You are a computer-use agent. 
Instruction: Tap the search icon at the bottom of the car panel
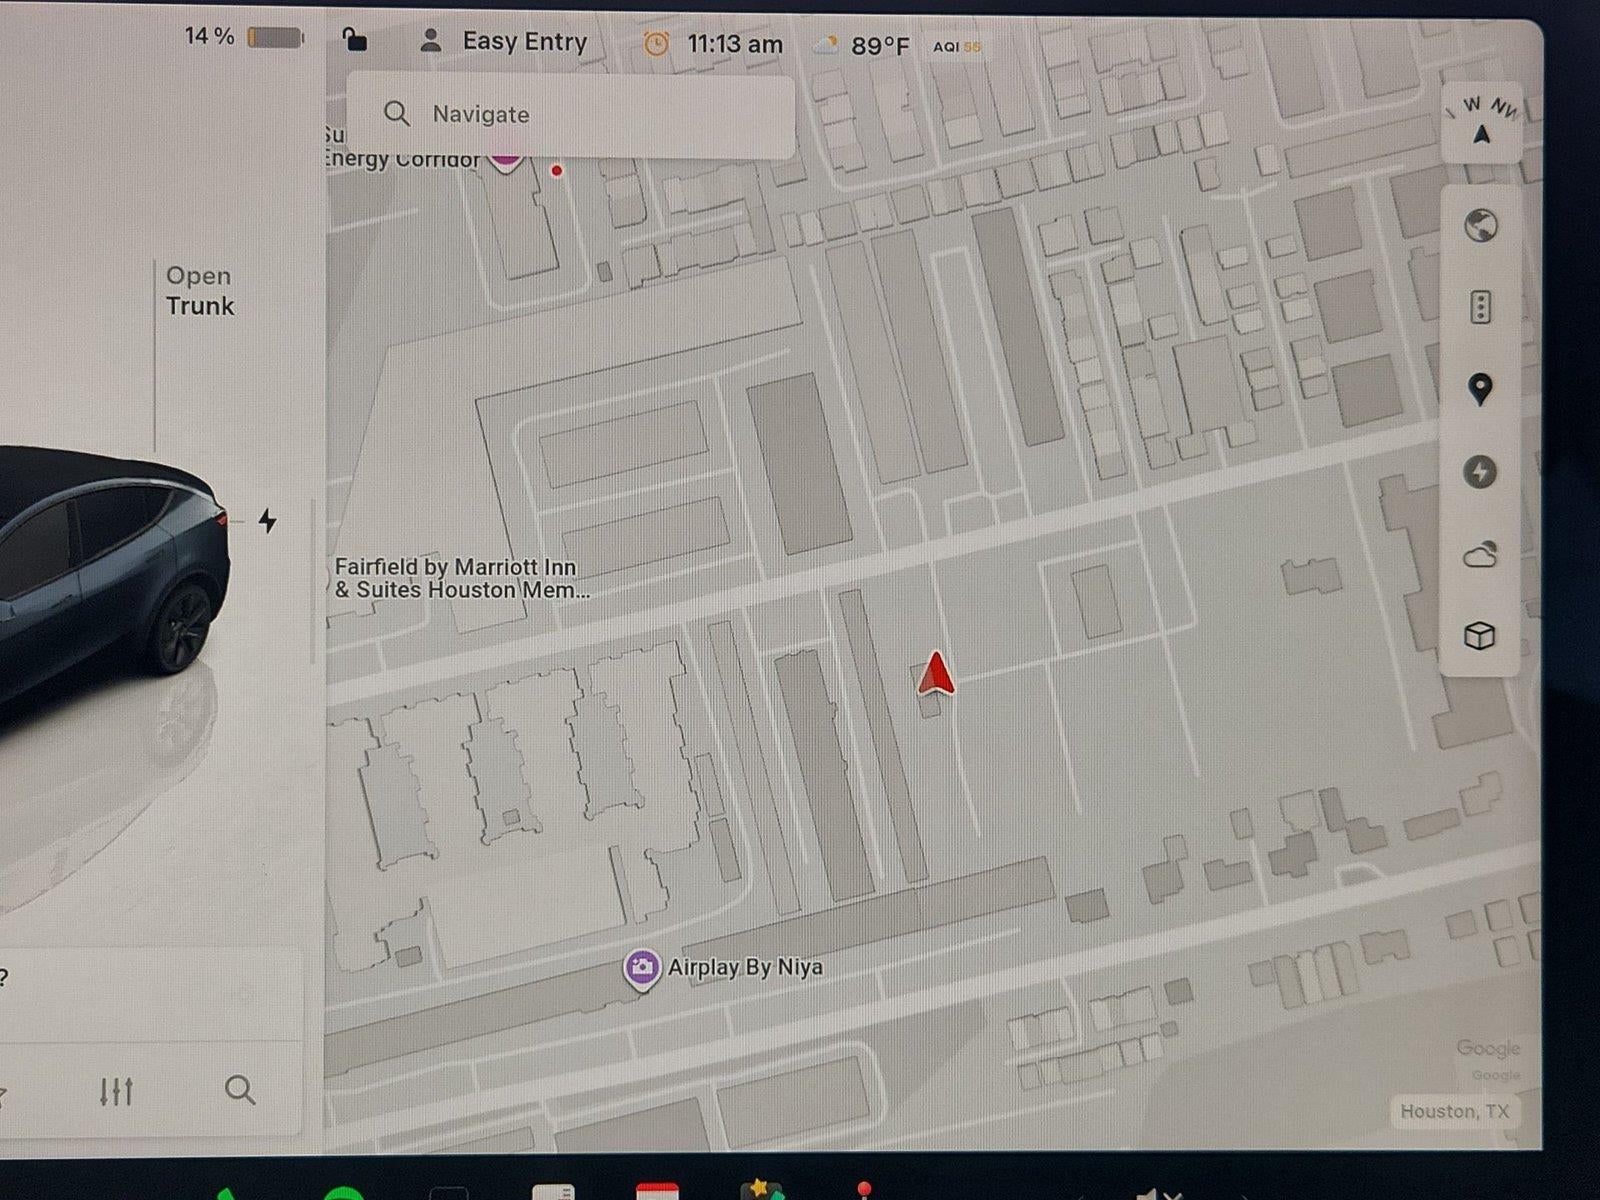[240, 1090]
